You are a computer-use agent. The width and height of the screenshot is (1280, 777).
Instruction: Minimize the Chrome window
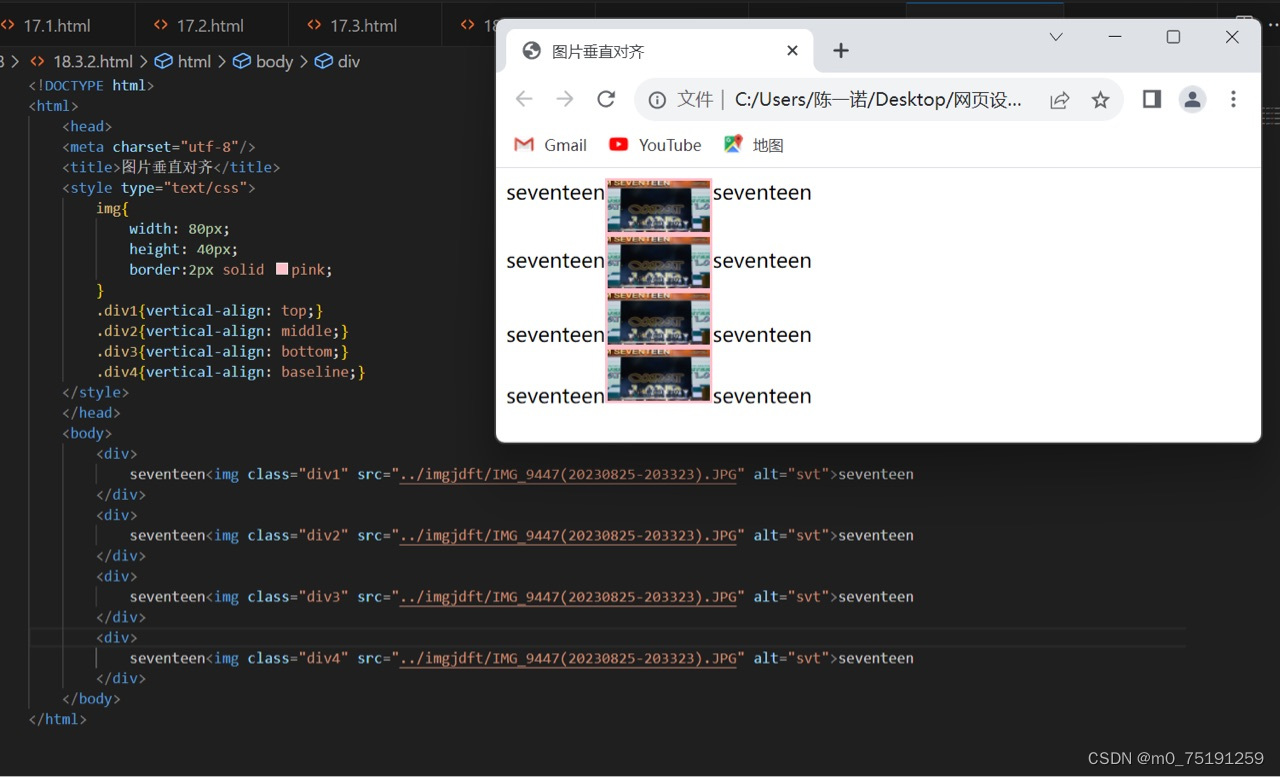coord(1115,37)
